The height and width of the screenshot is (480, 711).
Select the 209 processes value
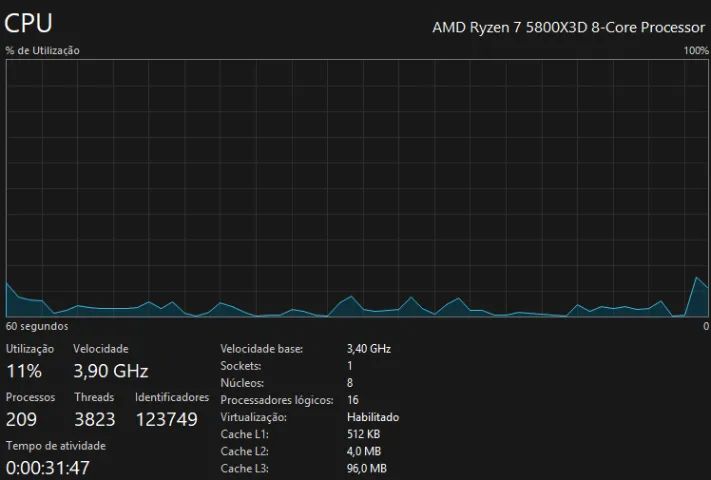tap(21, 419)
